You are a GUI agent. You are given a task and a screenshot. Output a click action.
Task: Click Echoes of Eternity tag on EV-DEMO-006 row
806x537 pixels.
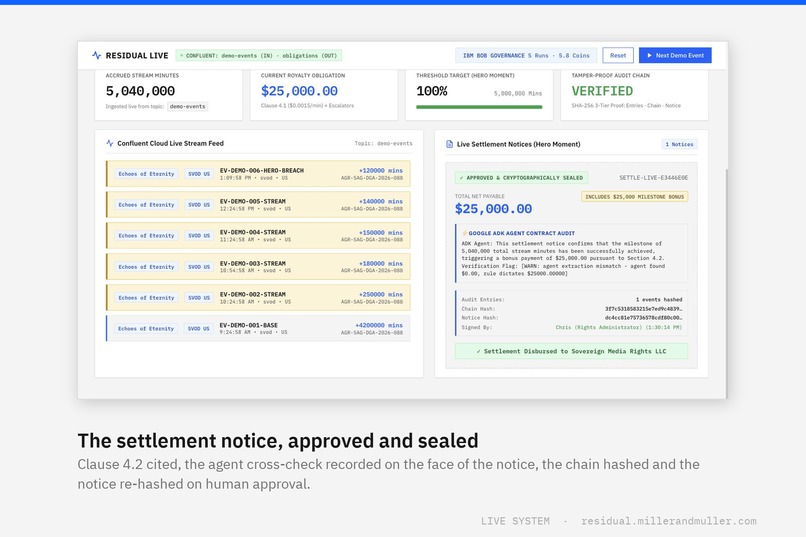tap(146, 174)
